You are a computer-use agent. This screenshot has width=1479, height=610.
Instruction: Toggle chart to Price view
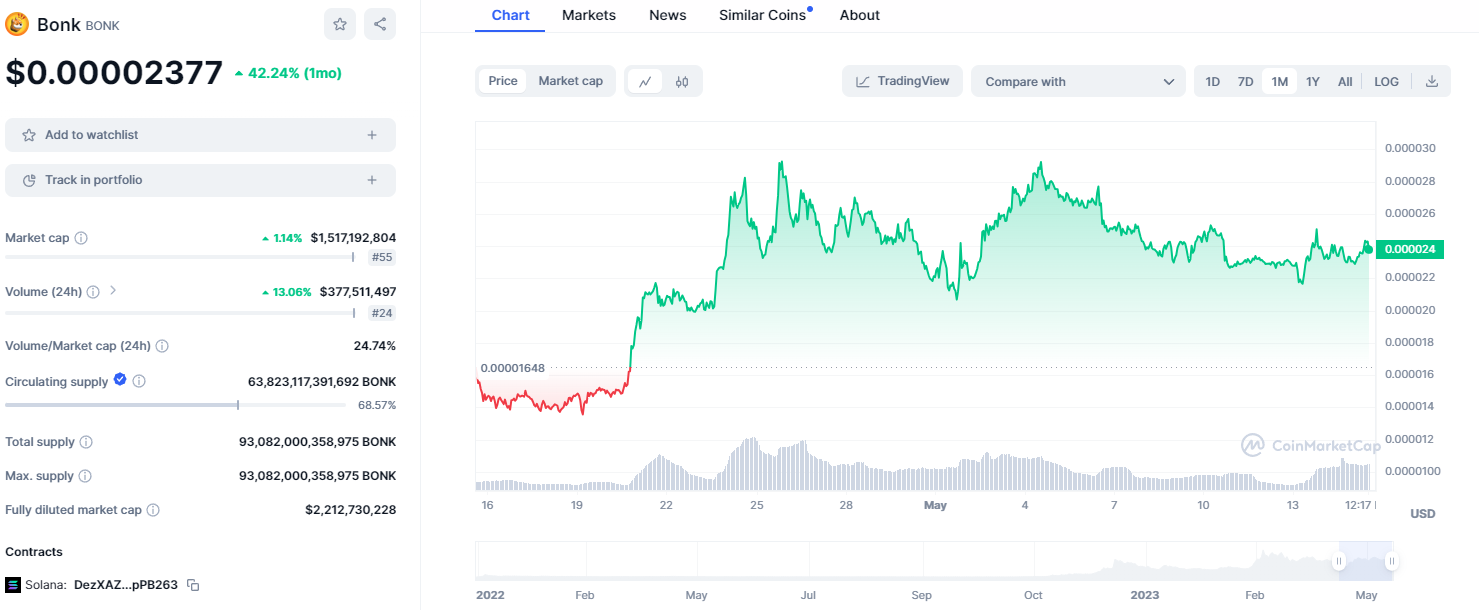pyautogui.click(x=503, y=81)
